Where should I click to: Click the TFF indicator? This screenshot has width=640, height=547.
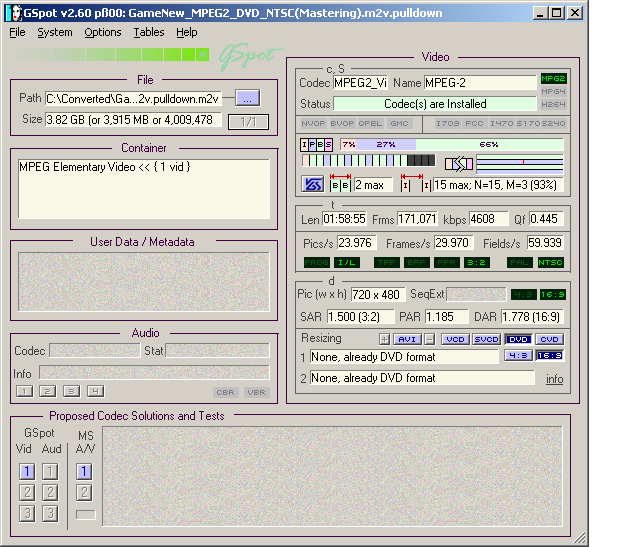point(387,262)
